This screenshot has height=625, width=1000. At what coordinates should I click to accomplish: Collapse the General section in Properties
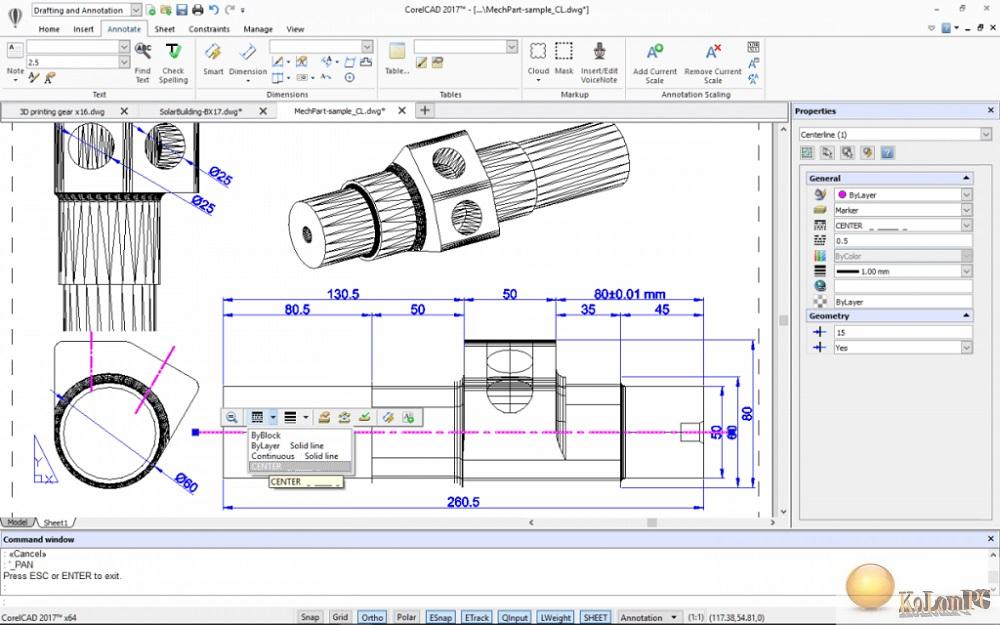pyautogui.click(x=966, y=179)
